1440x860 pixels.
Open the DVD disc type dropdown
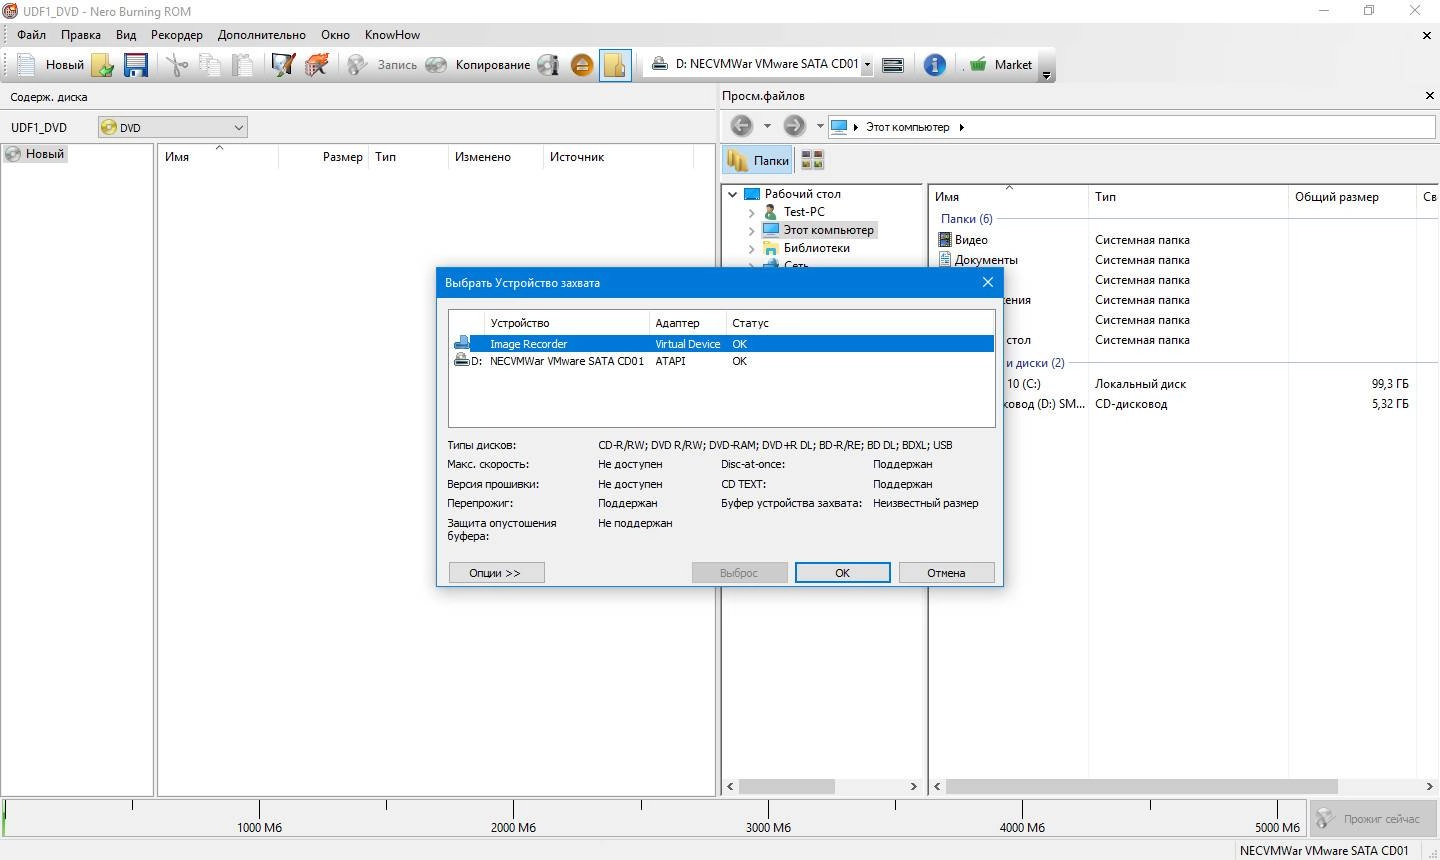point(172,127)
